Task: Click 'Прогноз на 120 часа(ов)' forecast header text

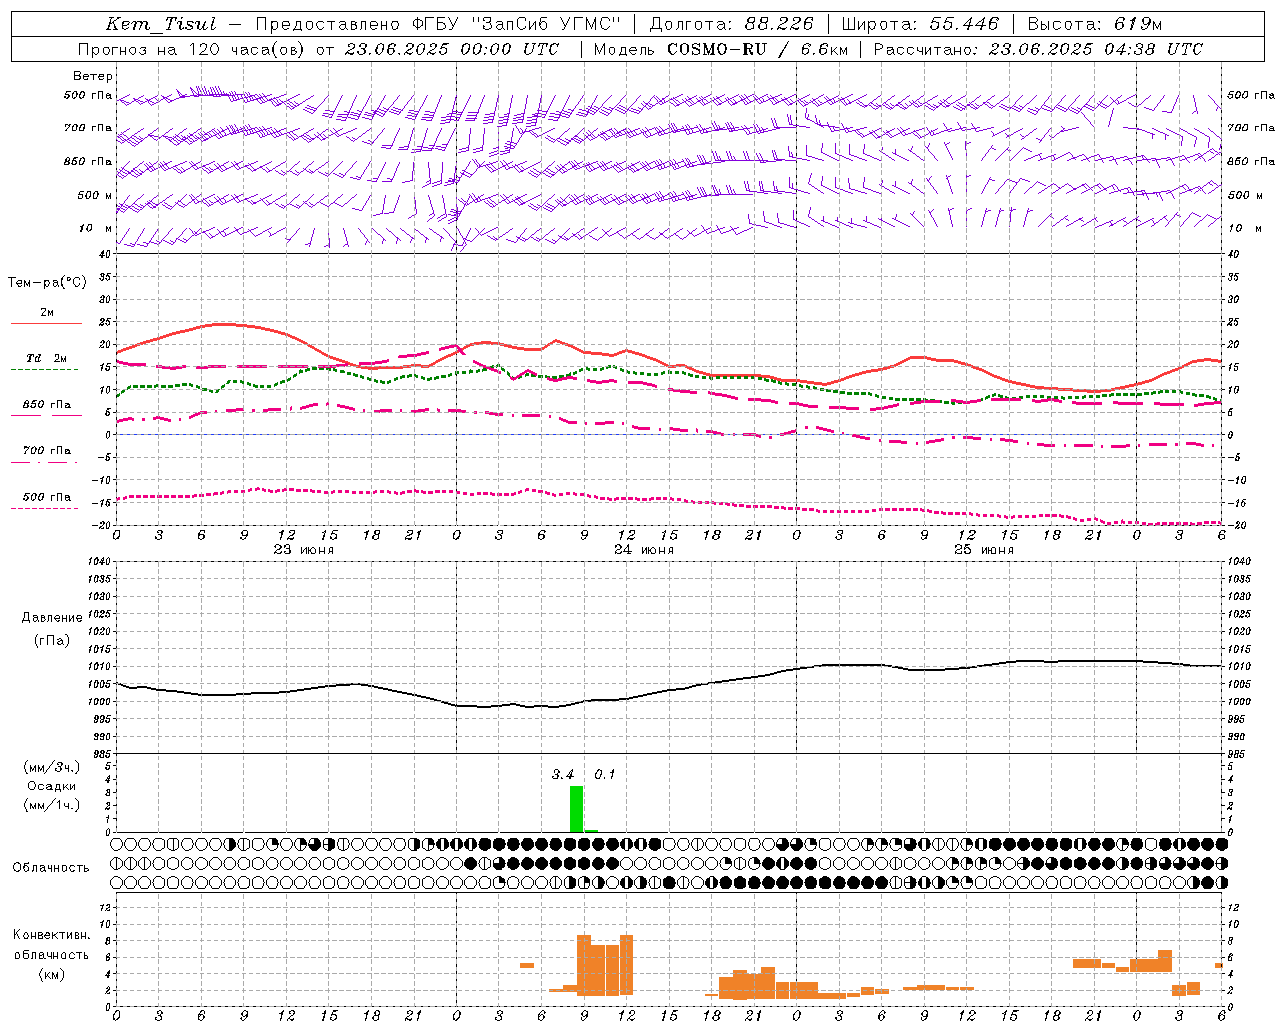Action: pyautogui.click(x=193, y=49)
